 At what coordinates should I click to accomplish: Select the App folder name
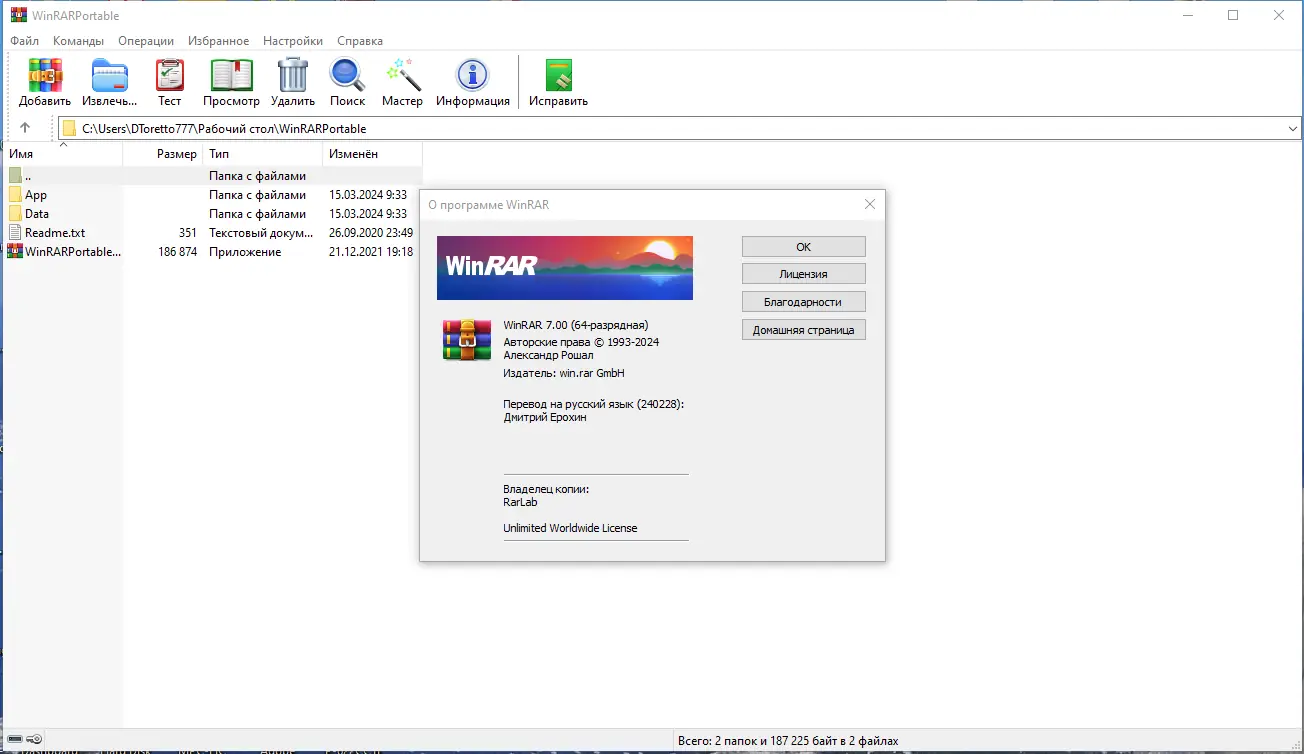click(x=36, y=195)
